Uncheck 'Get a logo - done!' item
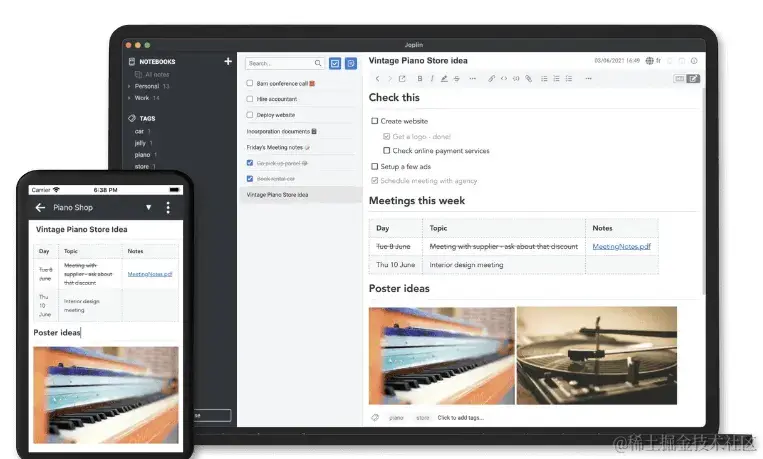The height and width of the screenshot is (459, 763). [386, 136]
